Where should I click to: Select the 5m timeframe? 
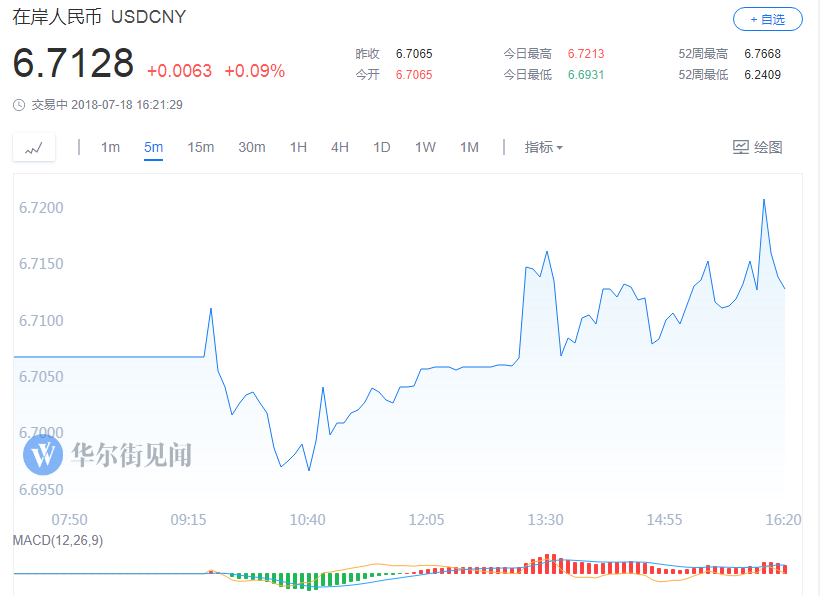pos(153,147)
